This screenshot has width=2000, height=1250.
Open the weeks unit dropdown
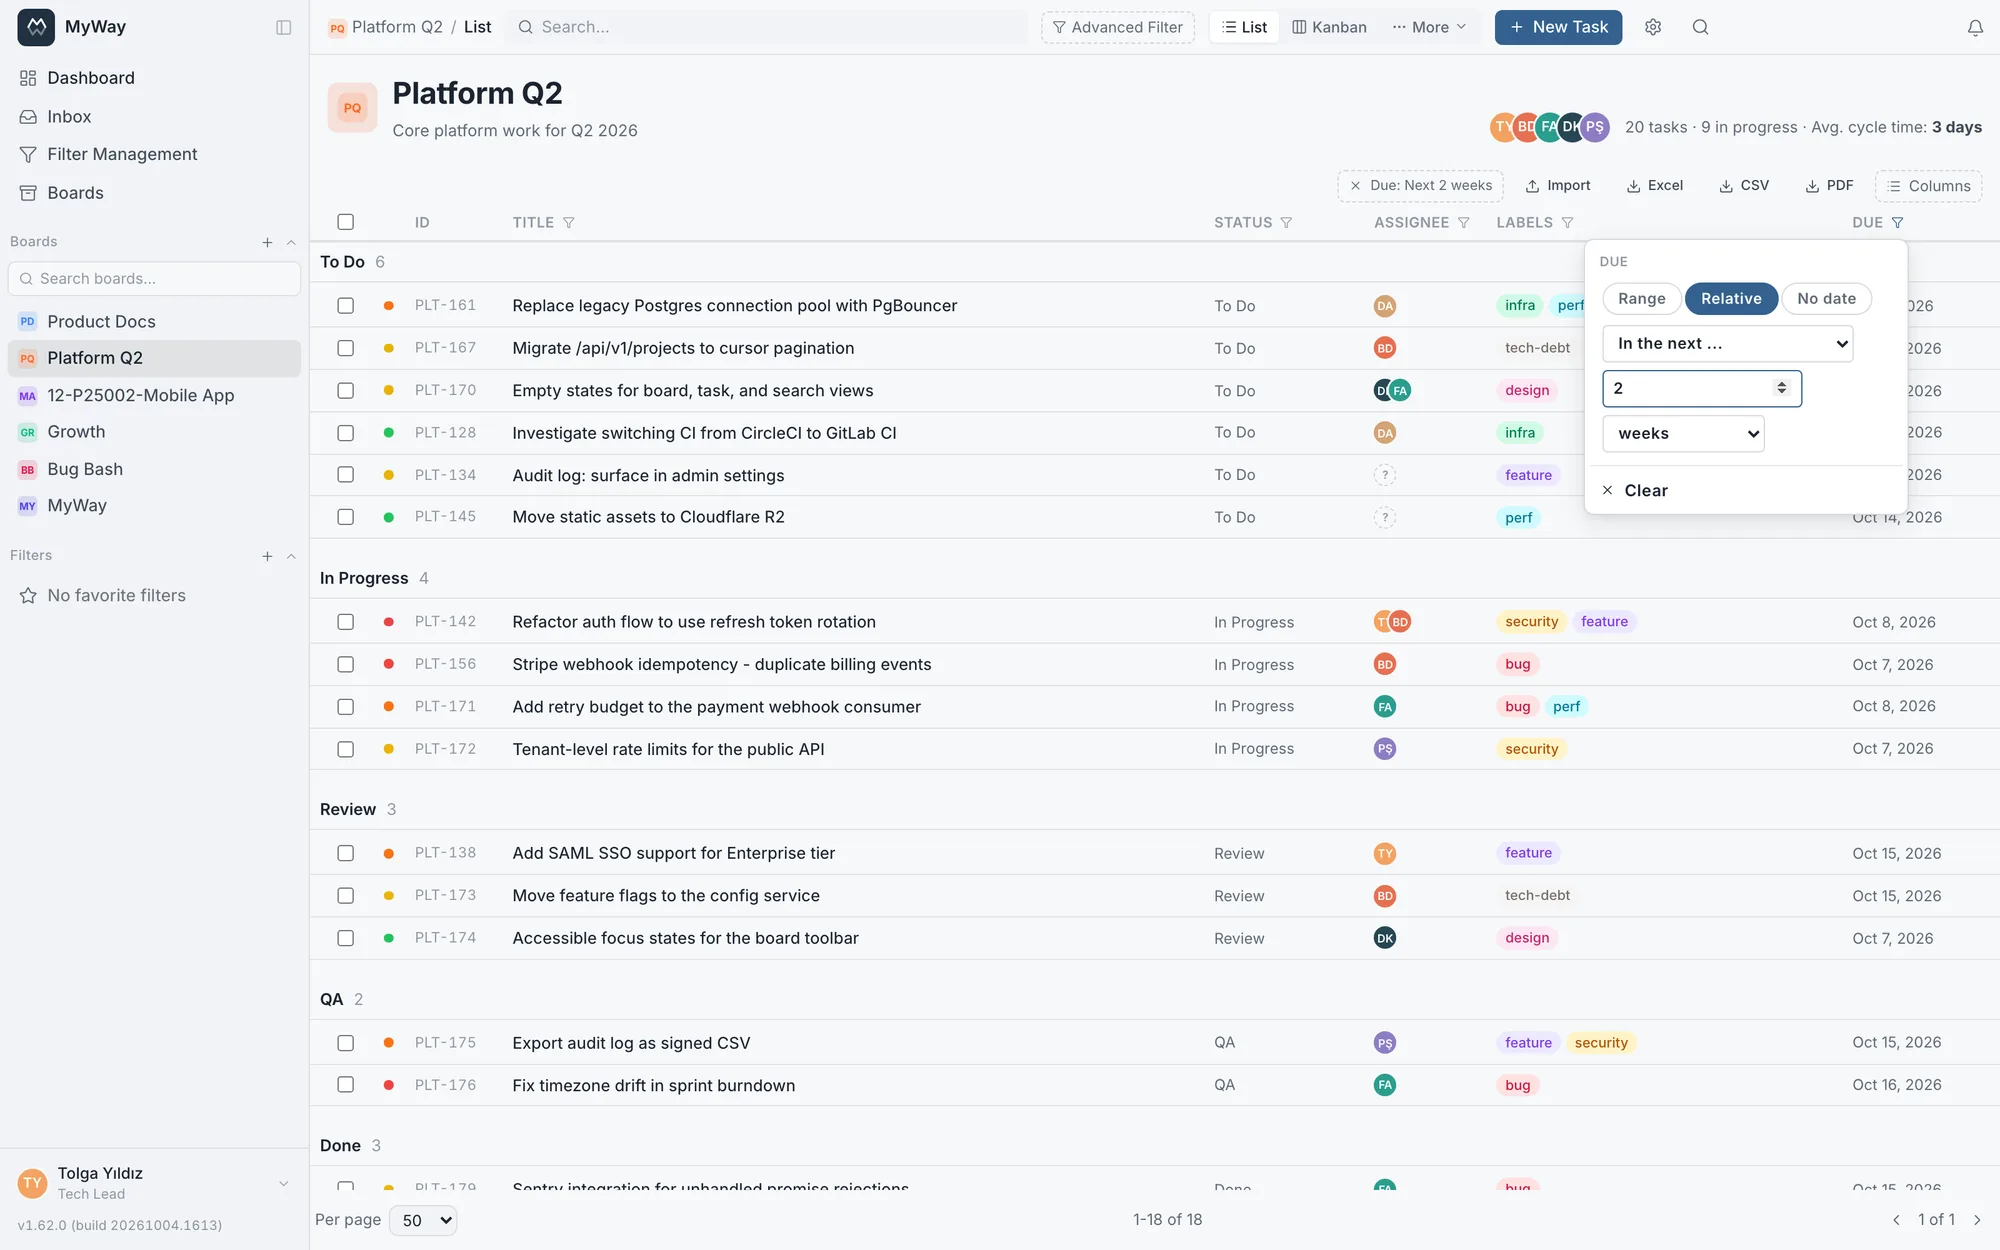pos(1683,434)
